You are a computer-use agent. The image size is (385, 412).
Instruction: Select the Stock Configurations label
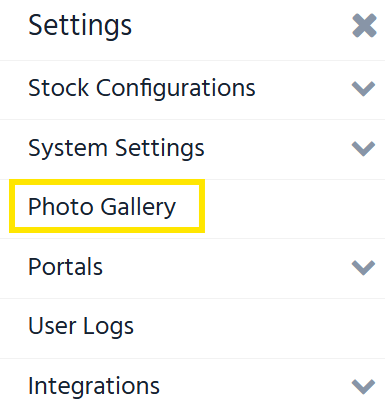(x=142, y=89)
